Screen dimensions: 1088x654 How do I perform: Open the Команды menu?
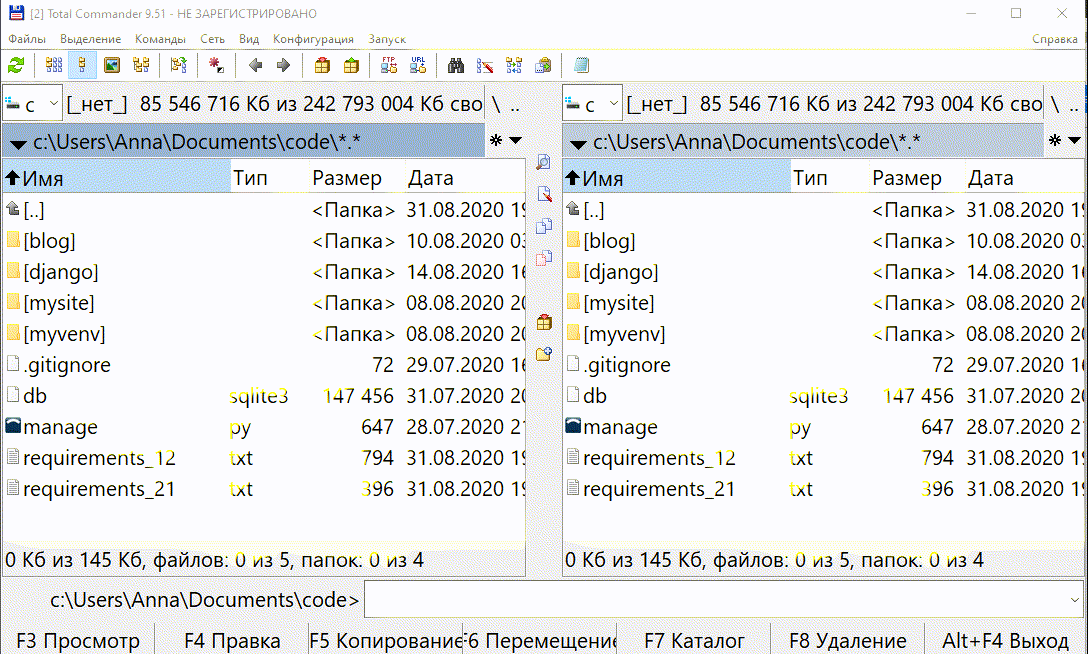point(160,40)
